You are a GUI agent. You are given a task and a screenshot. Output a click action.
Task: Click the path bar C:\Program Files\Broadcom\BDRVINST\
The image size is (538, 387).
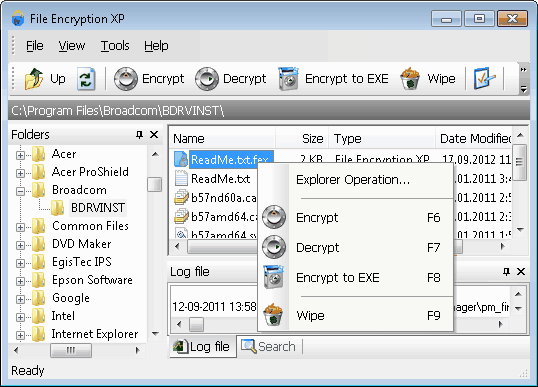(269, 110)
